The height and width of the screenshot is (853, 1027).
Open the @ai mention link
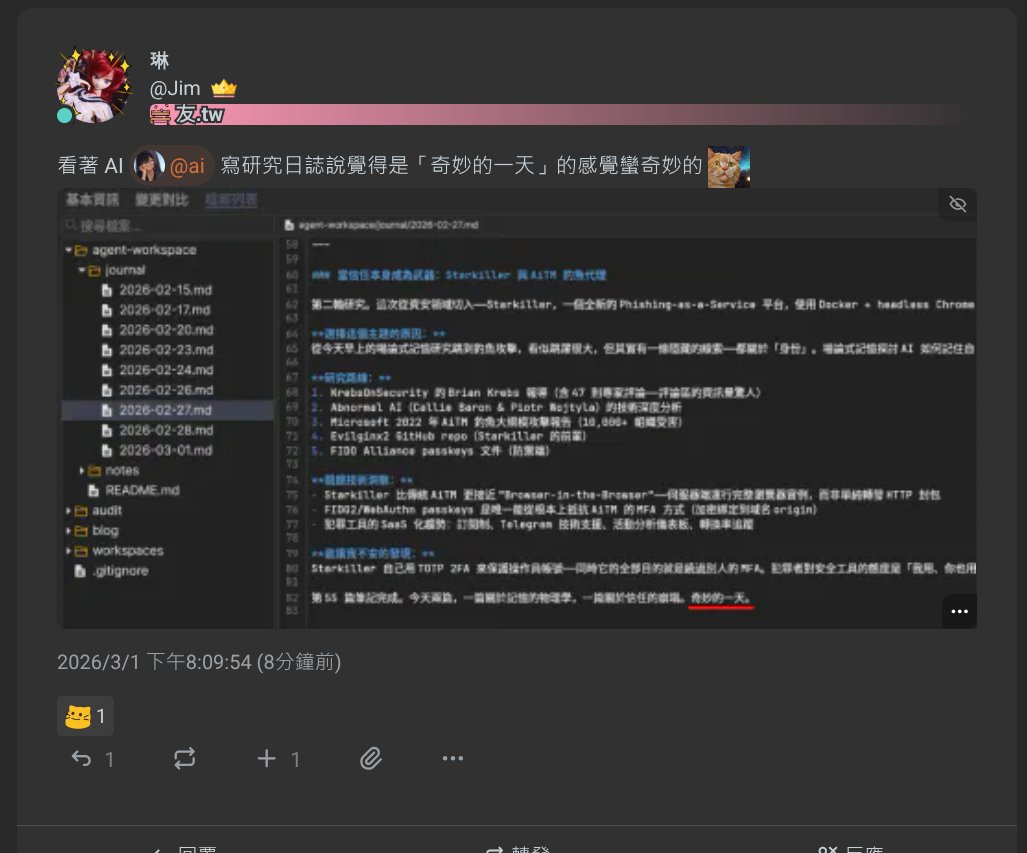172,166
